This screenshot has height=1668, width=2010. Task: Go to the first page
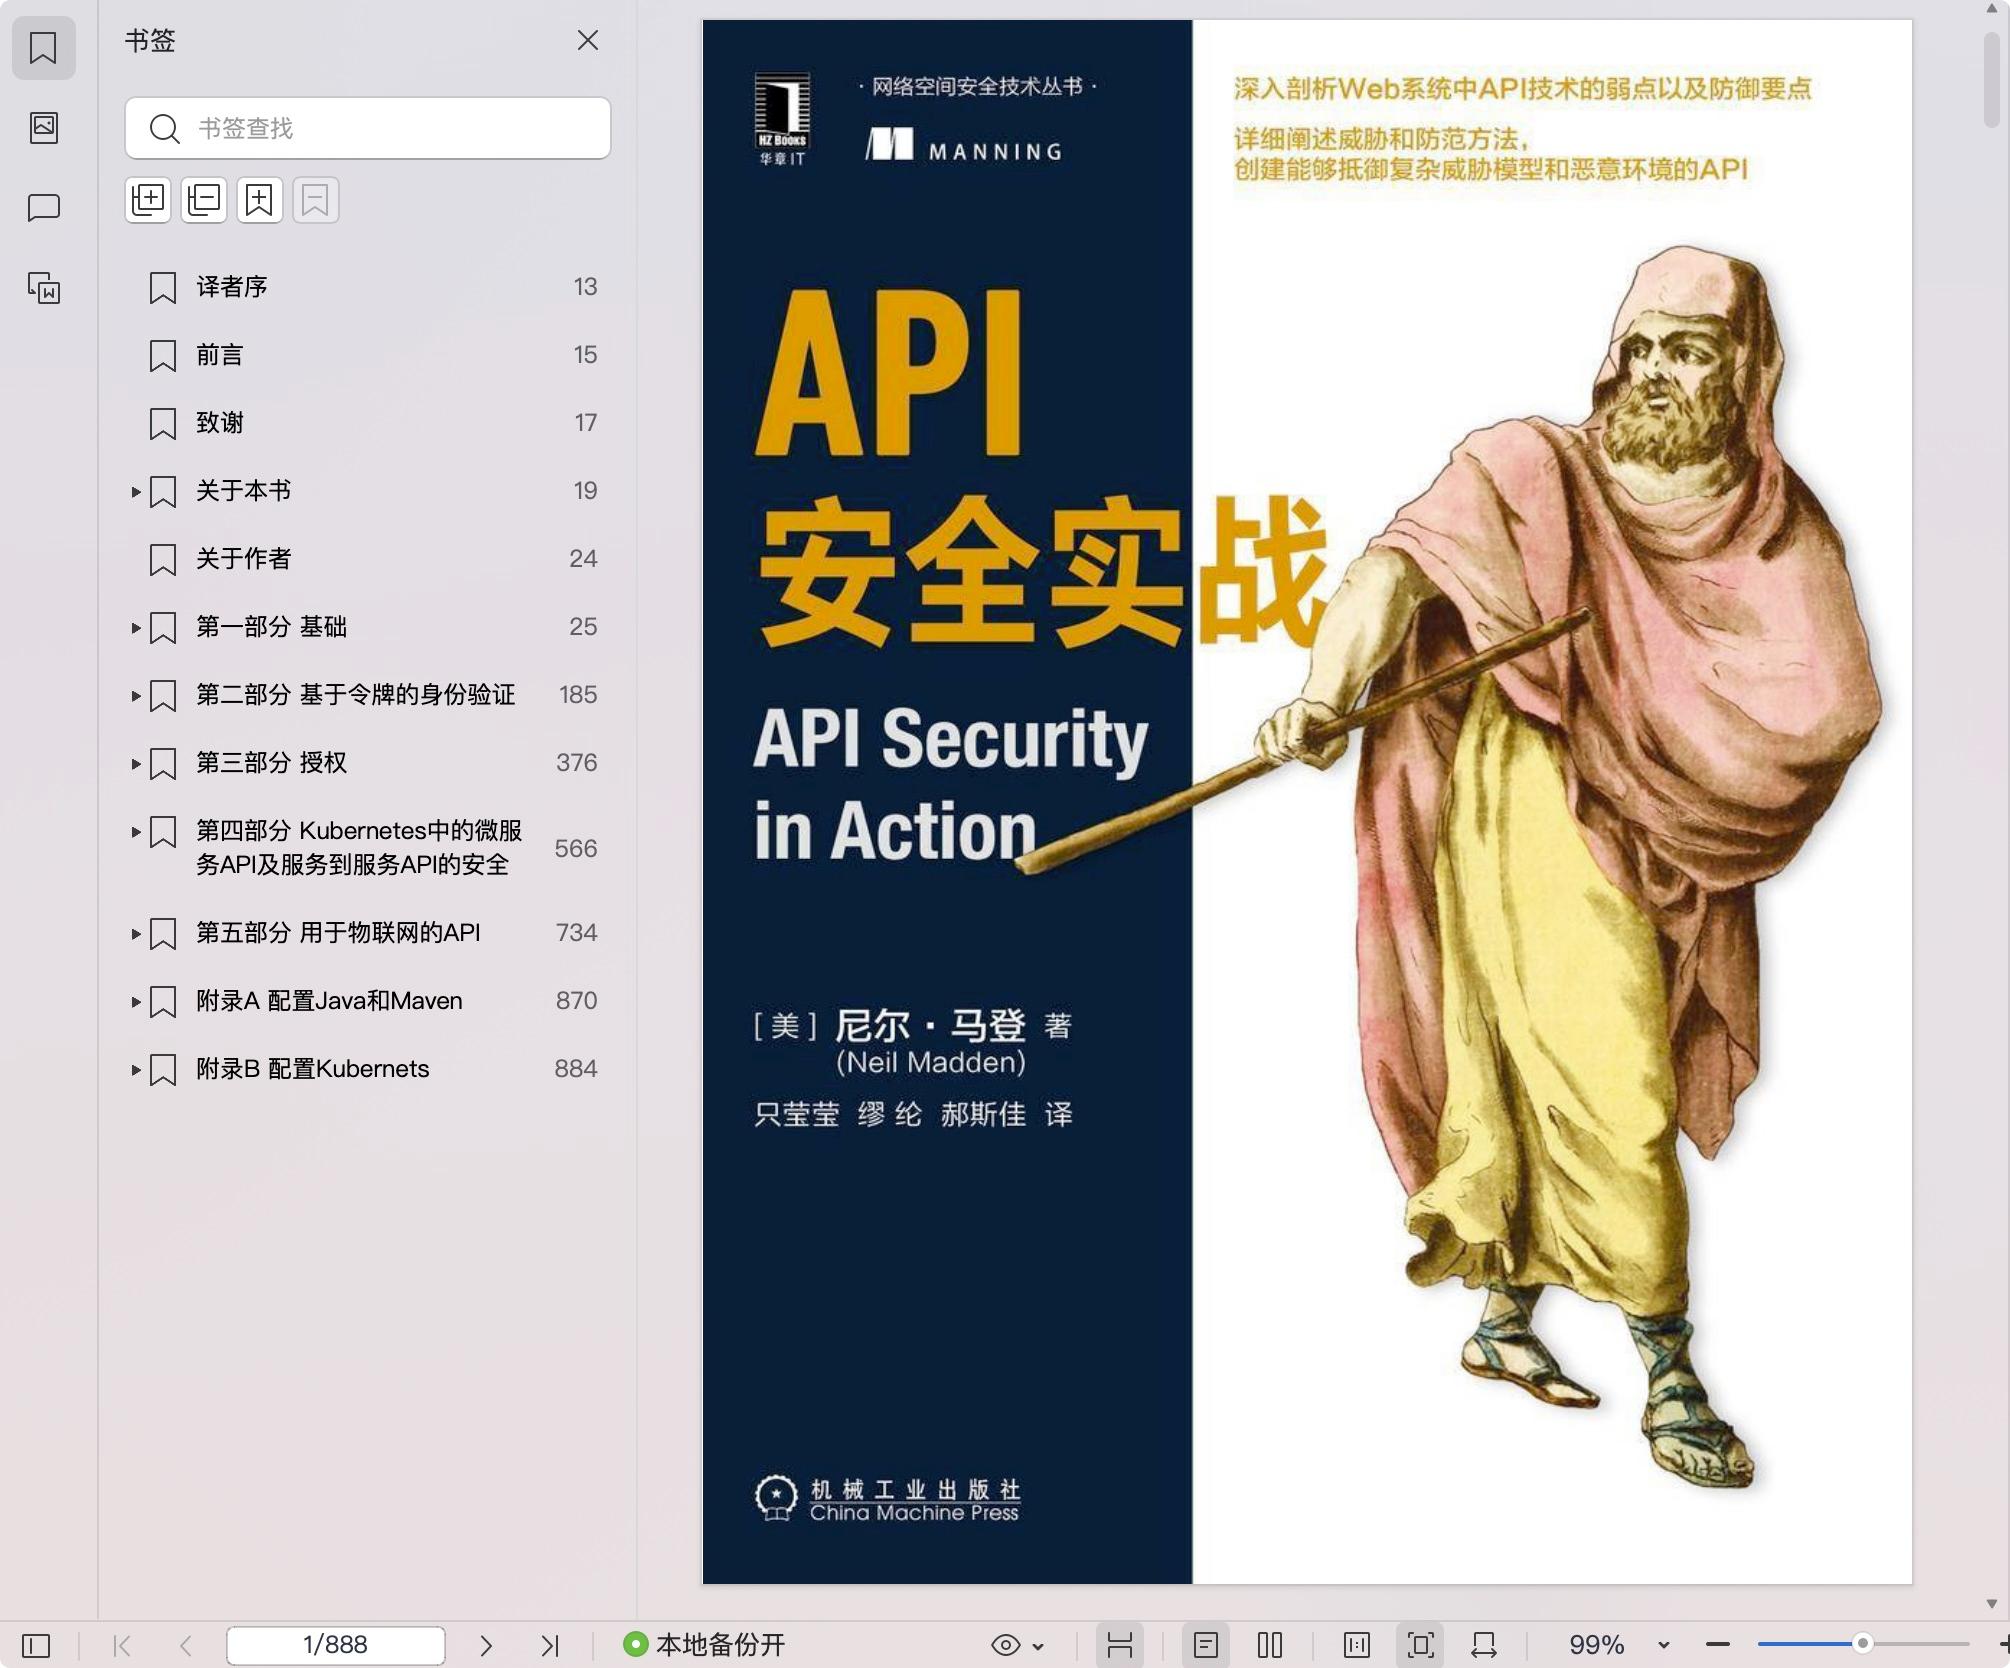pos(122,1645)
